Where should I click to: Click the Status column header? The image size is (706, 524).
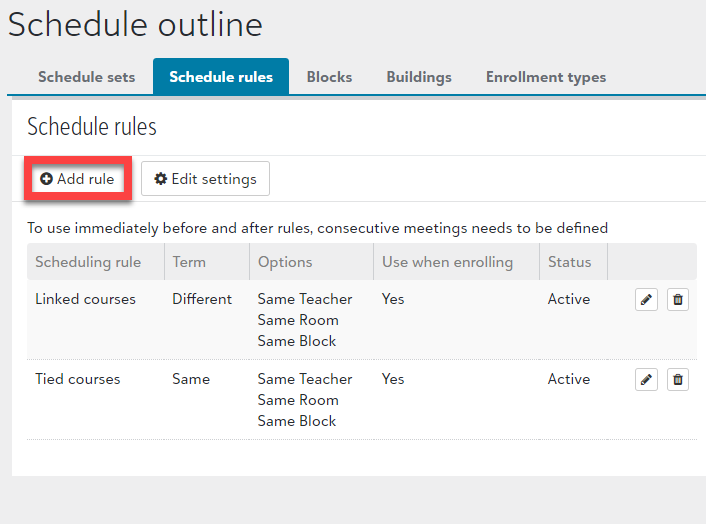(x=569, y=262)
